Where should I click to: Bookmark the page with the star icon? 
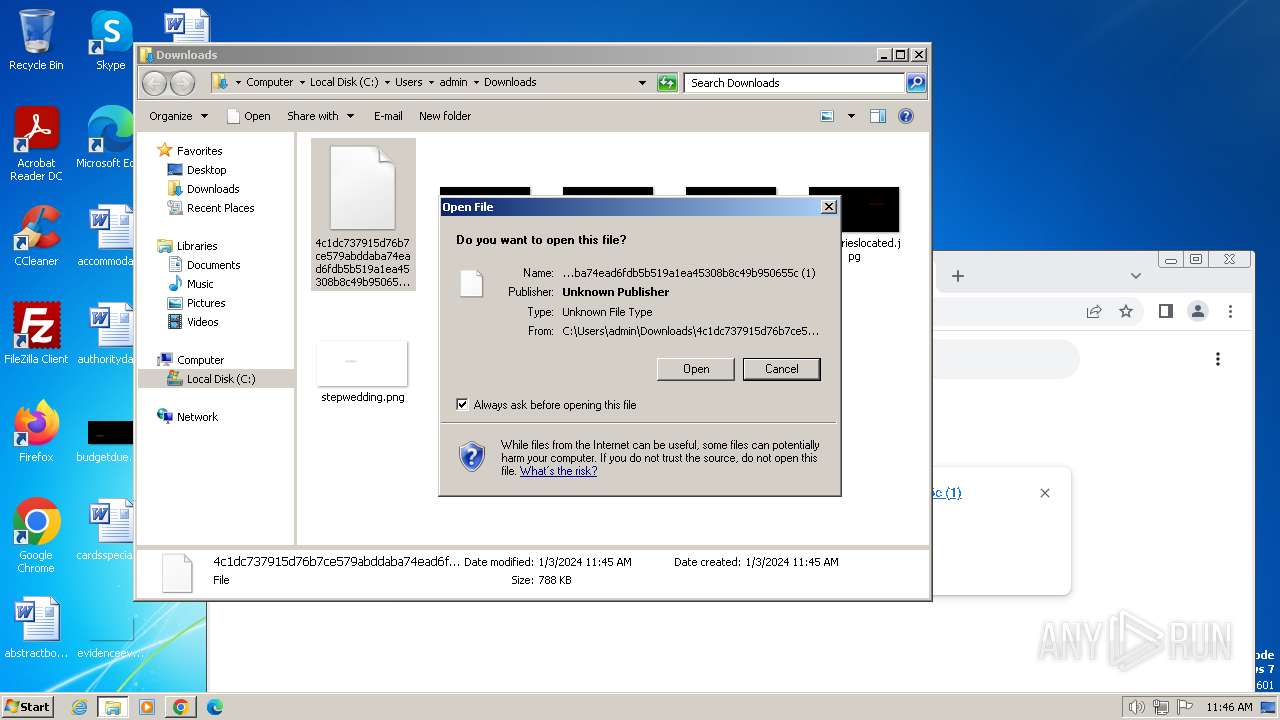pos(1126,311)
